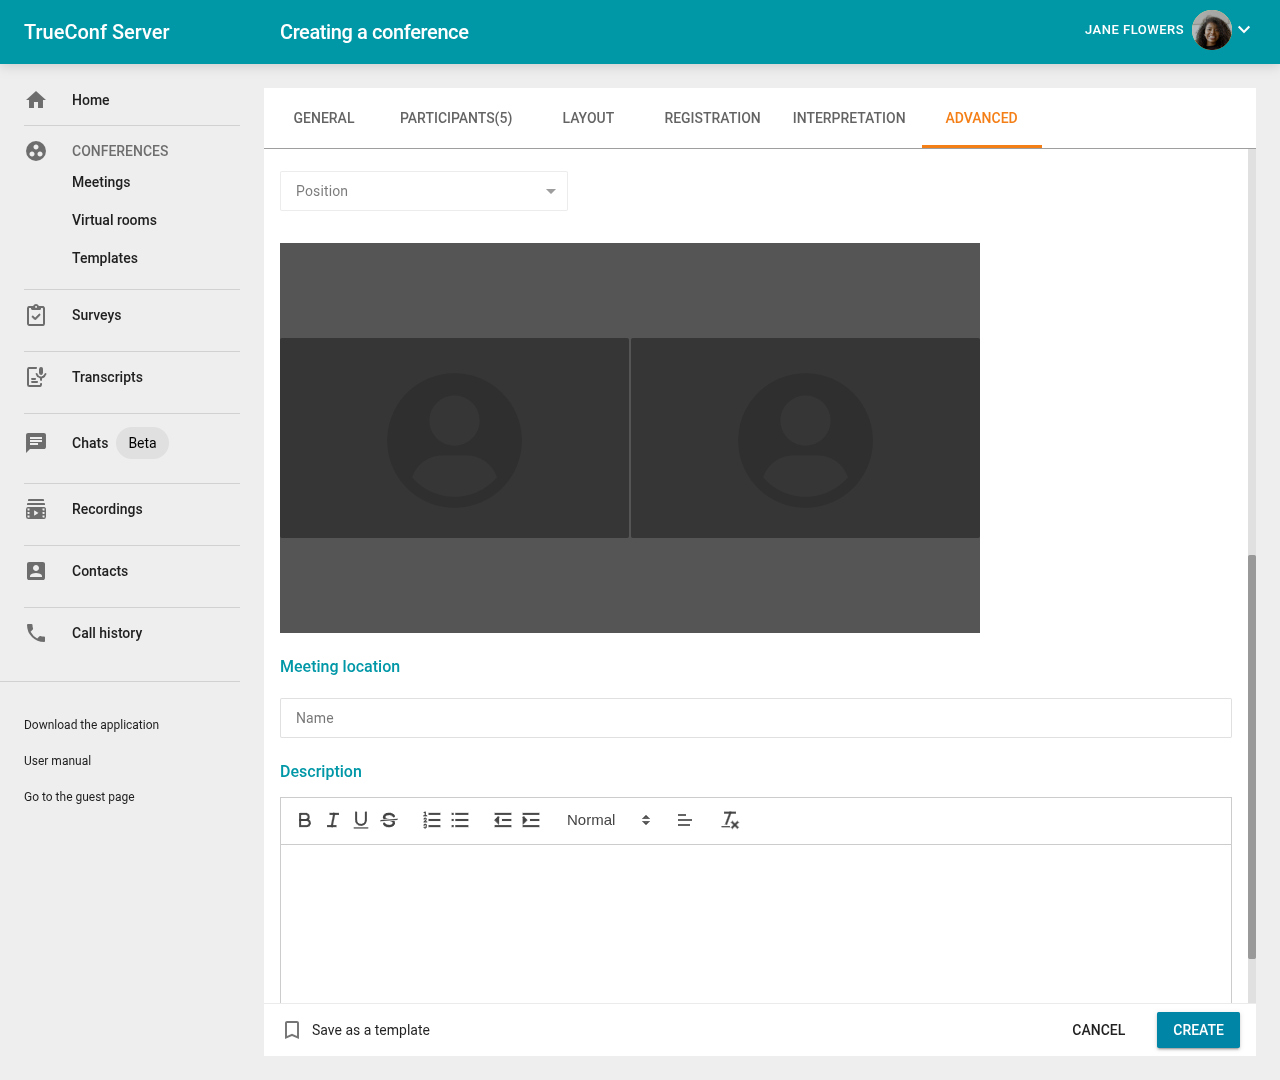Cancel the conference creation
The width and height of the screenshot is (1280, 1080).
[x=1098, y=1030]
